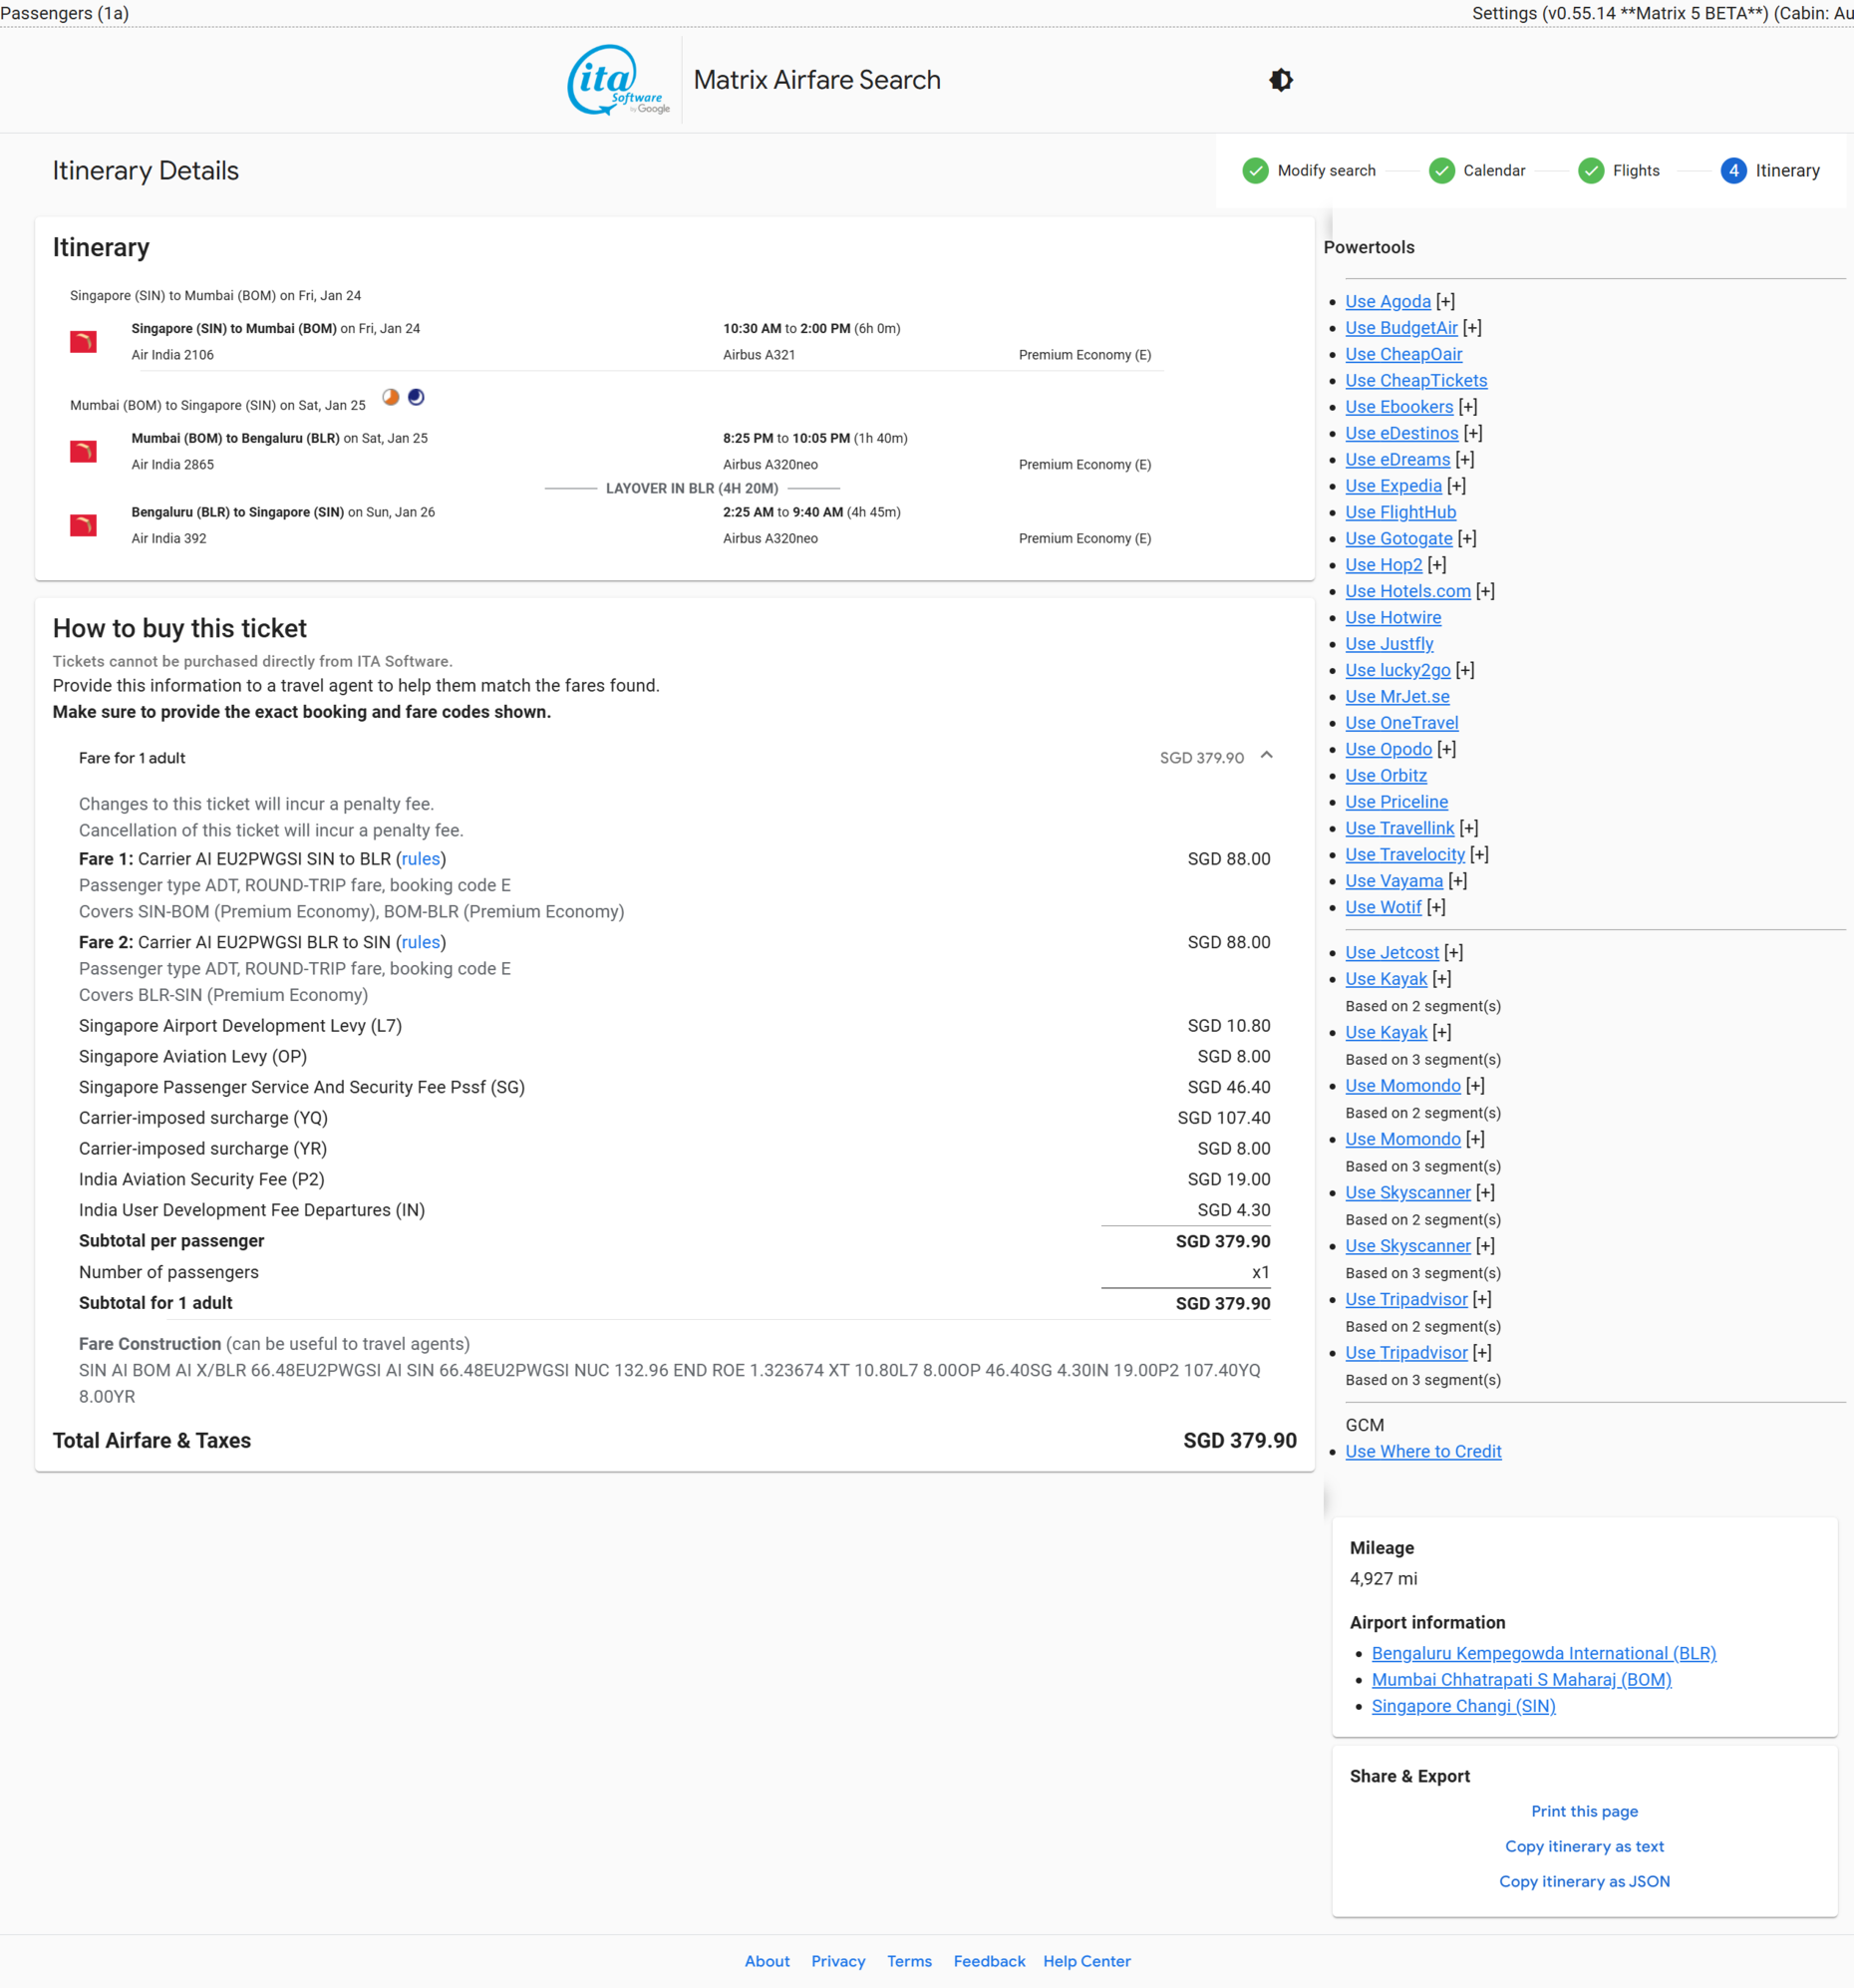Click the sunrise indicator near Mumbai segment
Screen dimensions: 1854x1988
(390, 397)
